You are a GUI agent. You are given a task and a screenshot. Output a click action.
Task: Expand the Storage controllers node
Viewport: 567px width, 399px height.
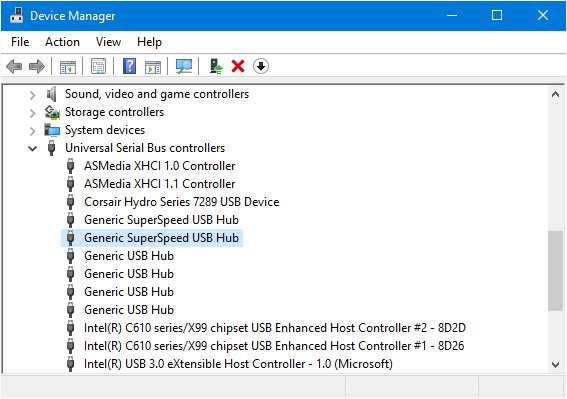pos(33,113)
